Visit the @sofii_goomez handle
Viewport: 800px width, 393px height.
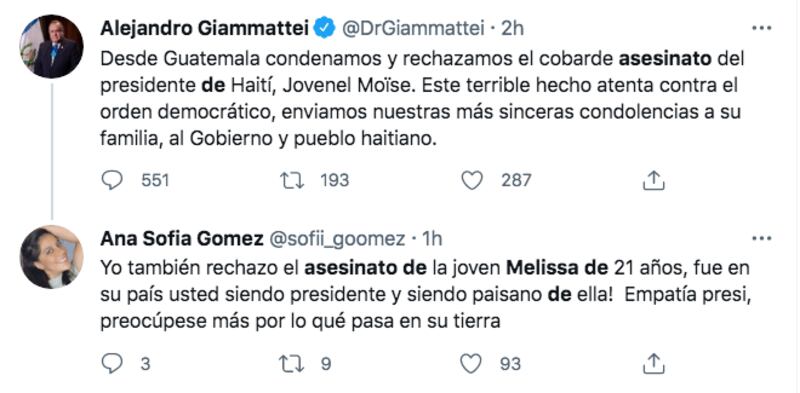click(337, 239)
